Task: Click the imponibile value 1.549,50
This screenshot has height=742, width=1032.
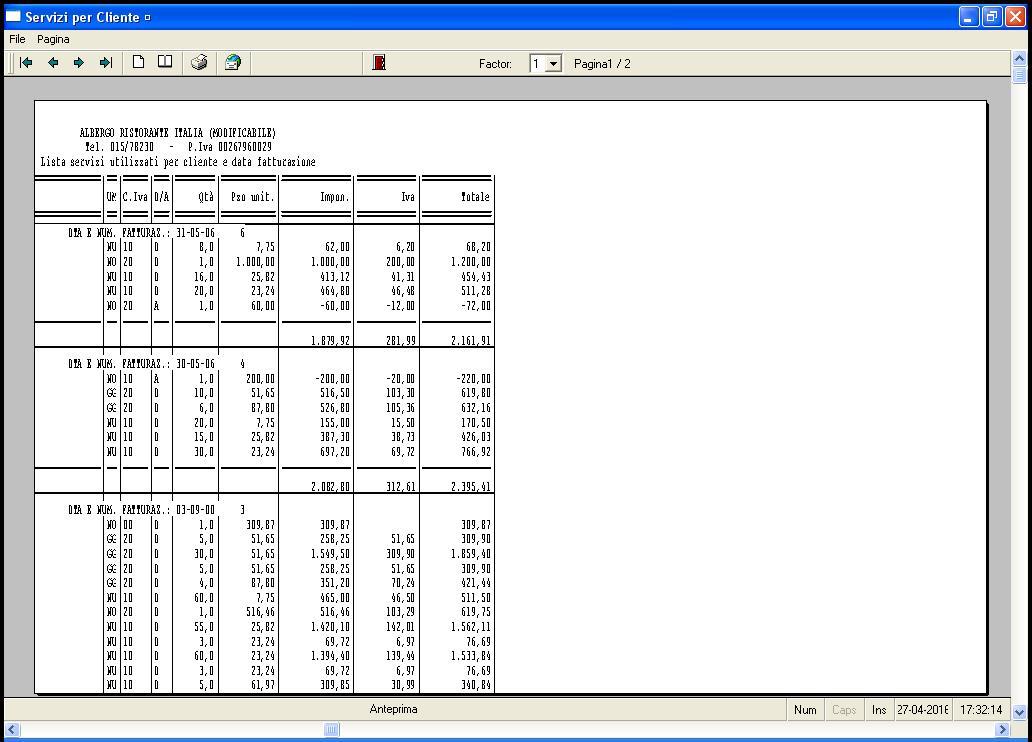Action: pos(330,554)
